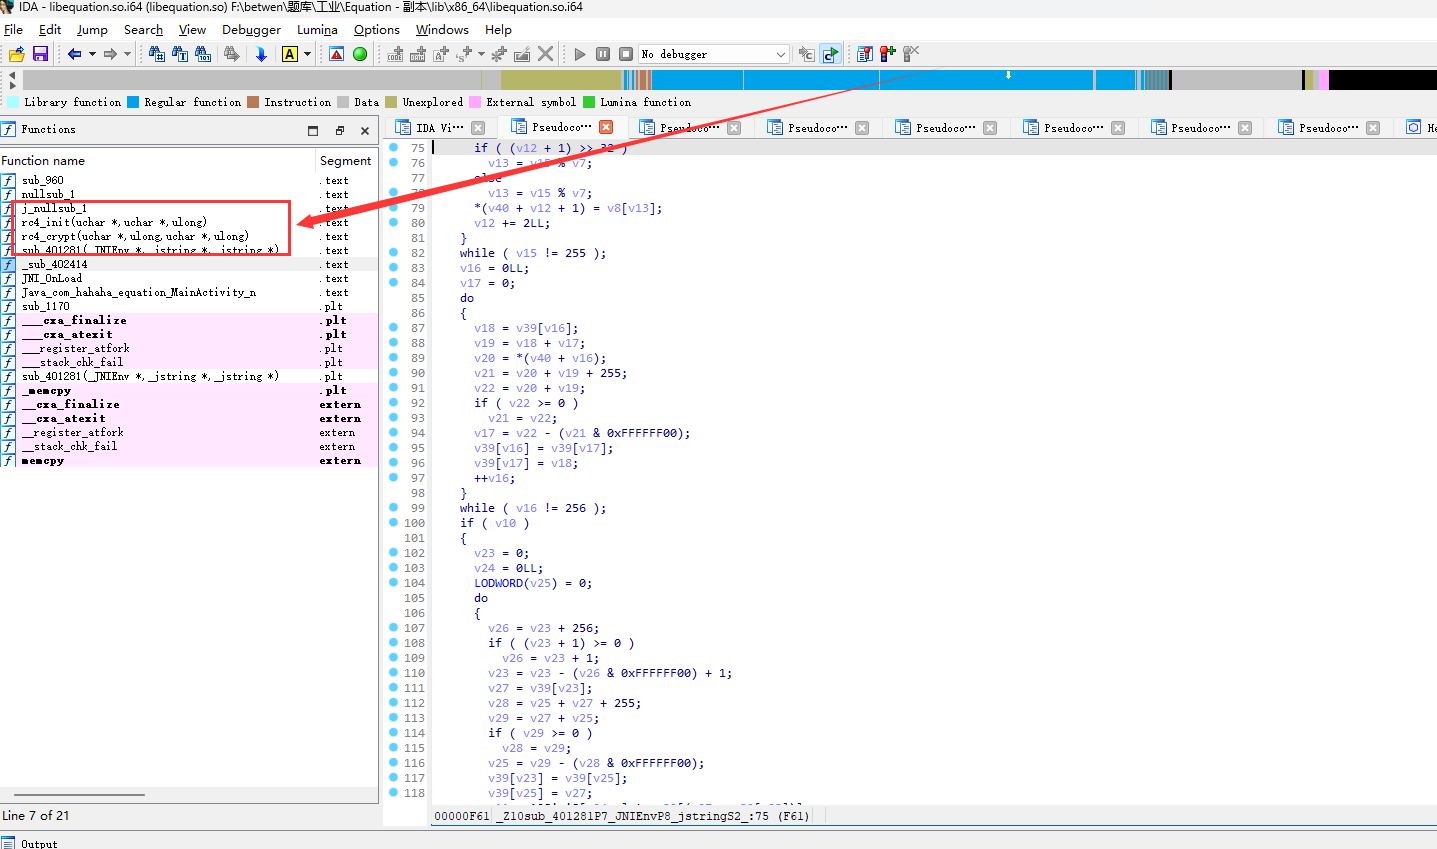The width and height of the screenshot is (1437, 849).
Task: Click the Text search binoculars icon
Action: (x=180, y=54)
